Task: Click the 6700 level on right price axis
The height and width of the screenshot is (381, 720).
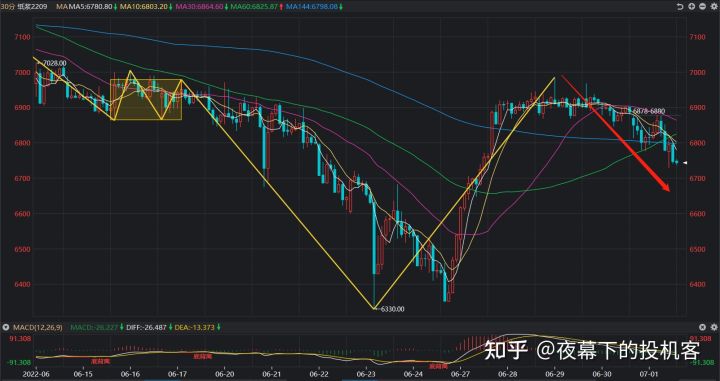Action: 697,179
